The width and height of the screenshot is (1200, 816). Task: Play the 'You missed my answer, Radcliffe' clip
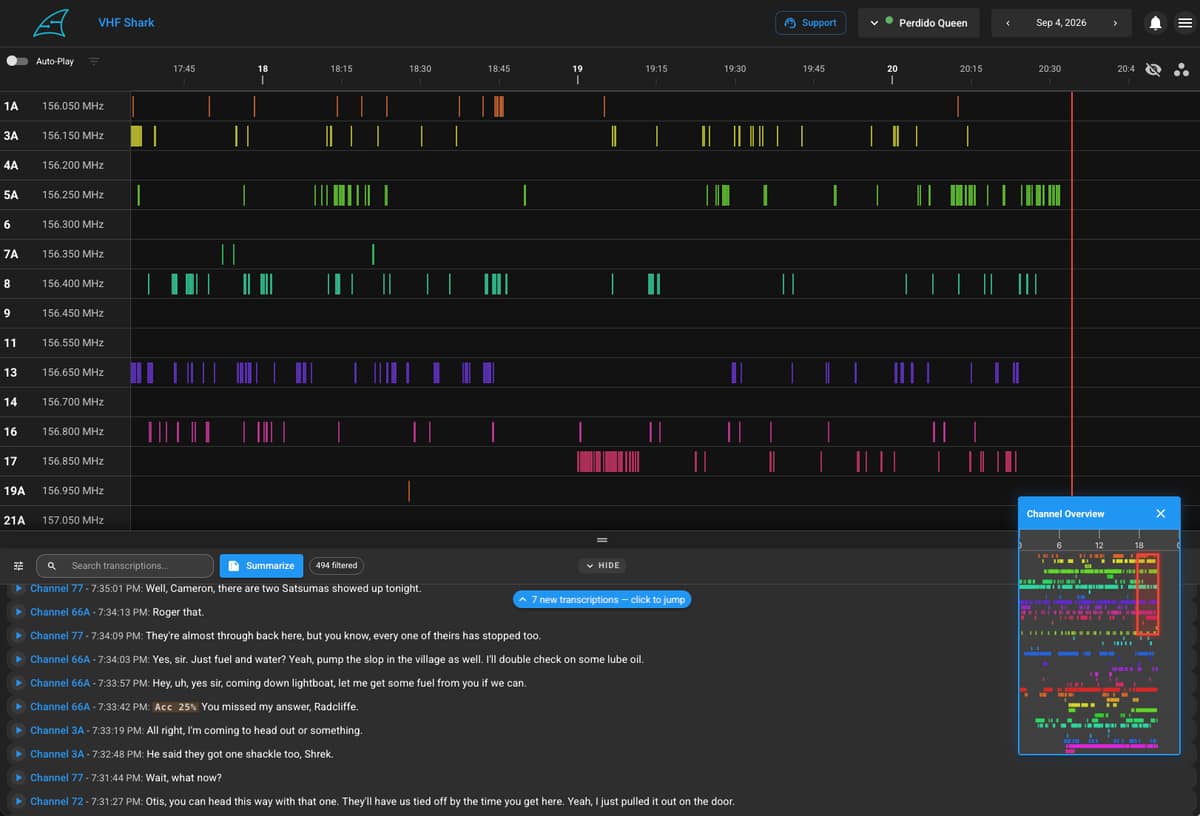pyautogui.click(x=18, y=706)
